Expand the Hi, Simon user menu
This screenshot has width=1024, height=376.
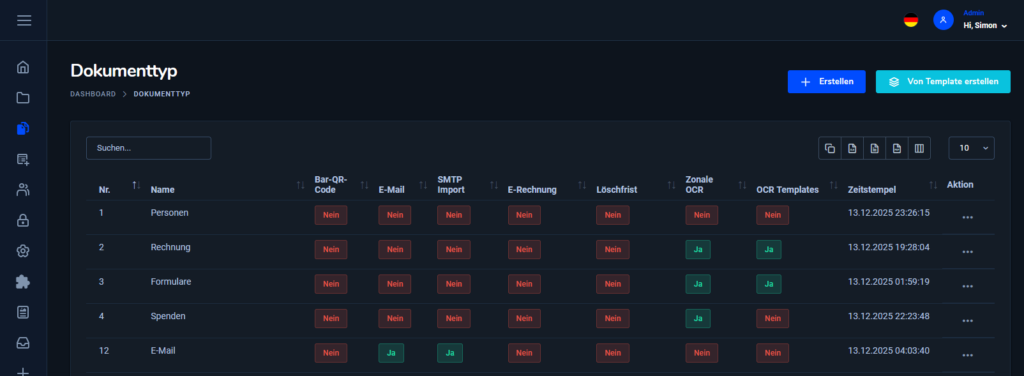(x=985, y=25)
